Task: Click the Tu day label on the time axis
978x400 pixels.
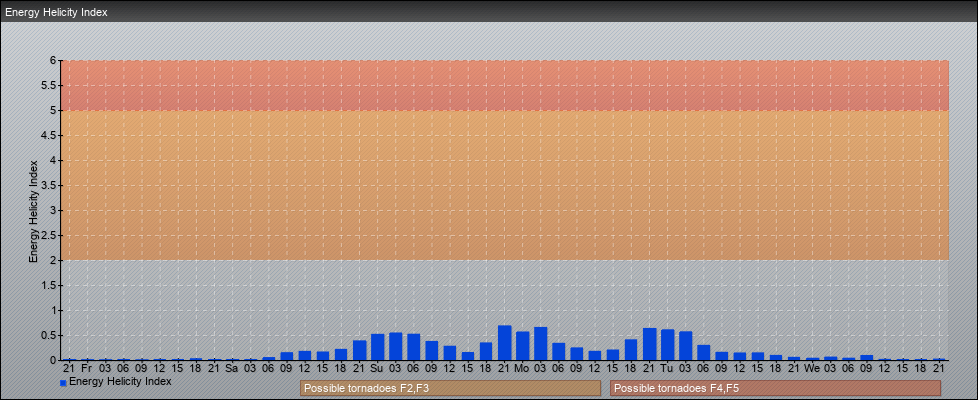Action: point(667,369)
